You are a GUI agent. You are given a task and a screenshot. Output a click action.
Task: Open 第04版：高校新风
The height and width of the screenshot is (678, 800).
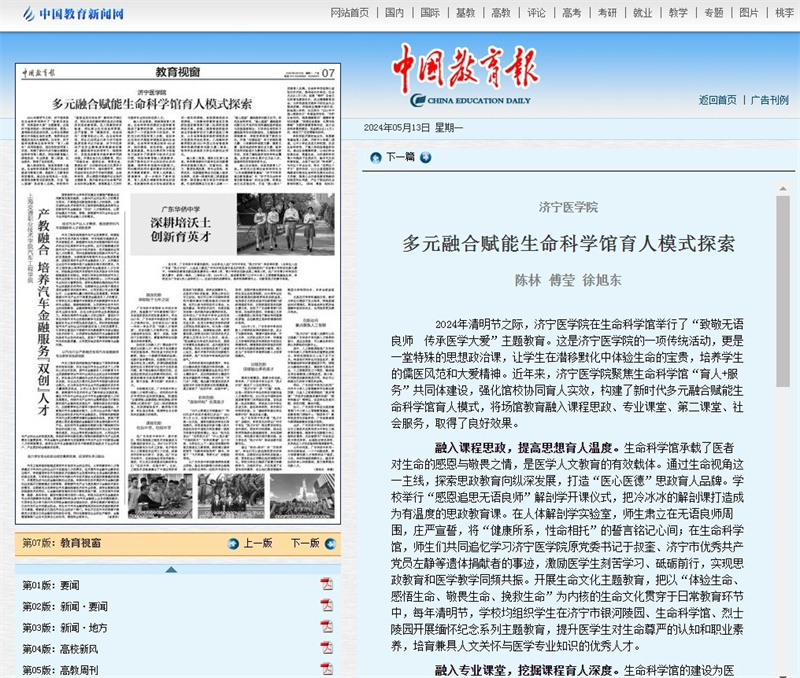coord(60,649)
